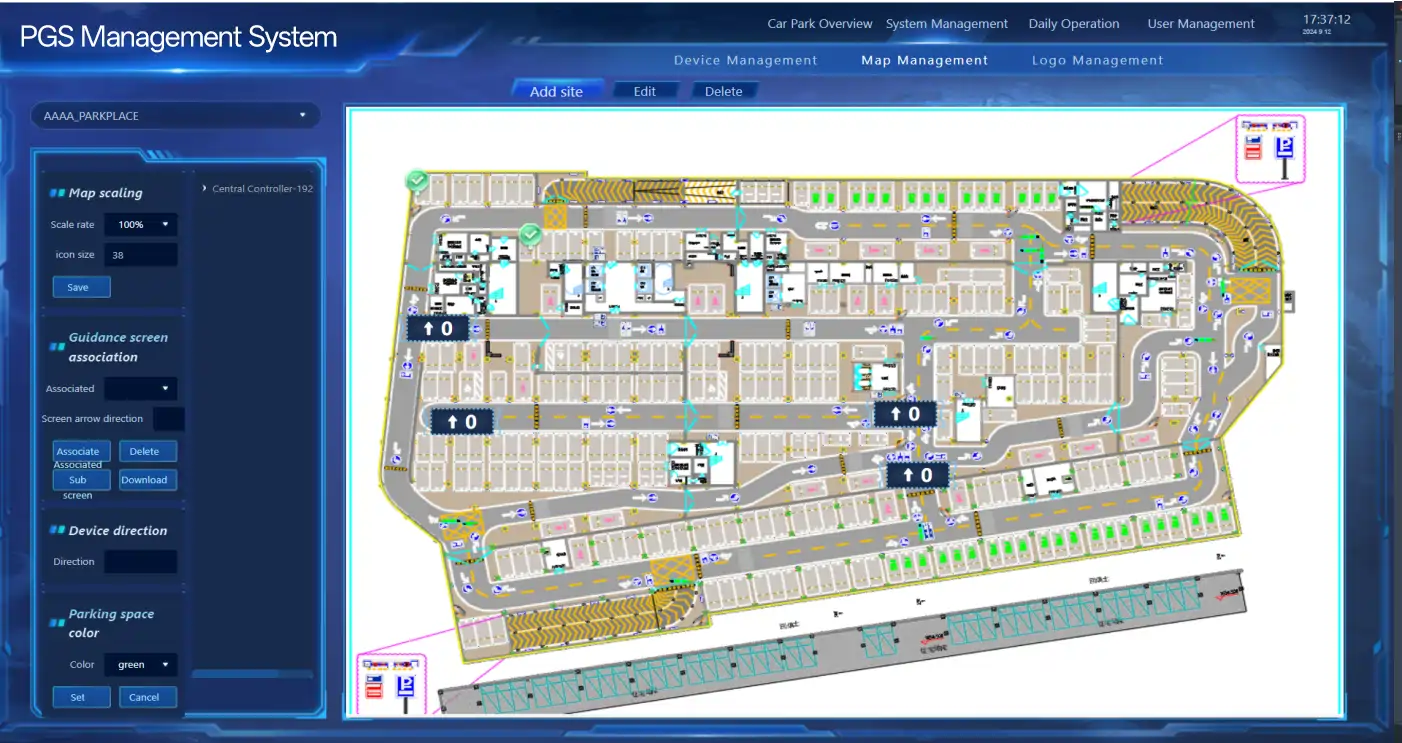
Task: Open the Associated guidance screen dropdown
Action: point(141,389)
